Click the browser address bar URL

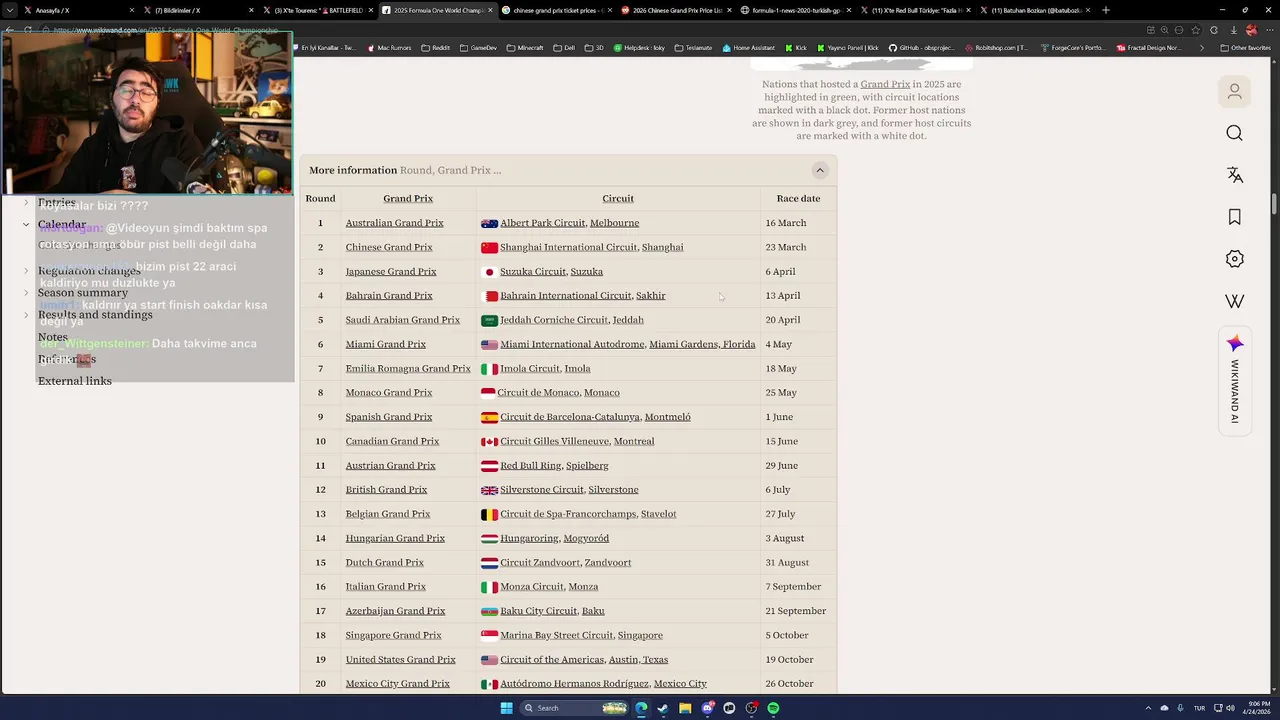[165, 30]
